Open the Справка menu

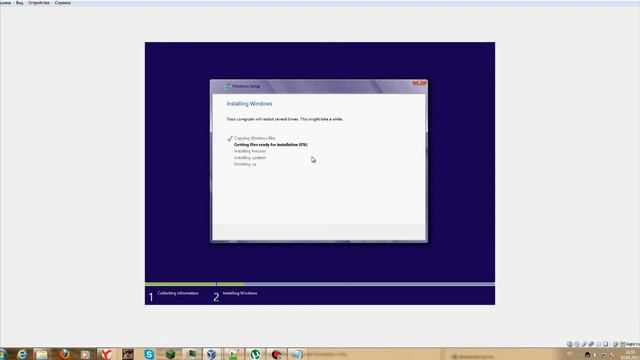coord(62,2)
